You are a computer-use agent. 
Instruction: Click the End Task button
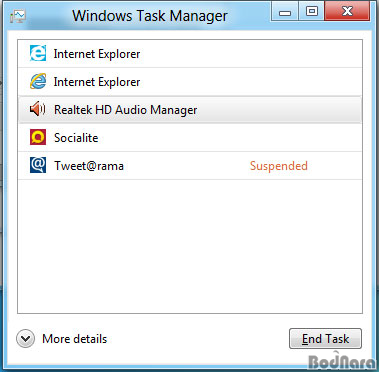(x=325, y=339)
